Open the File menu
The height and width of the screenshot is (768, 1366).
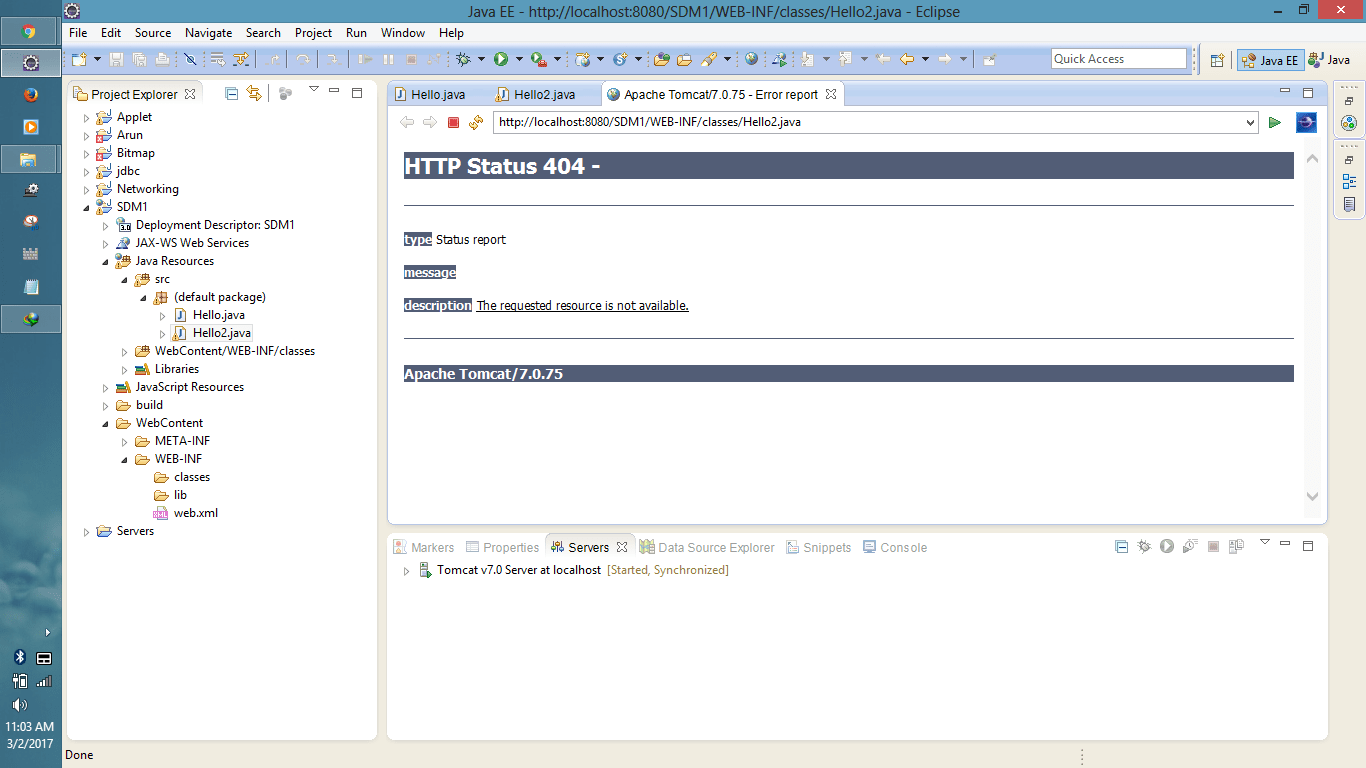(78, 33)
